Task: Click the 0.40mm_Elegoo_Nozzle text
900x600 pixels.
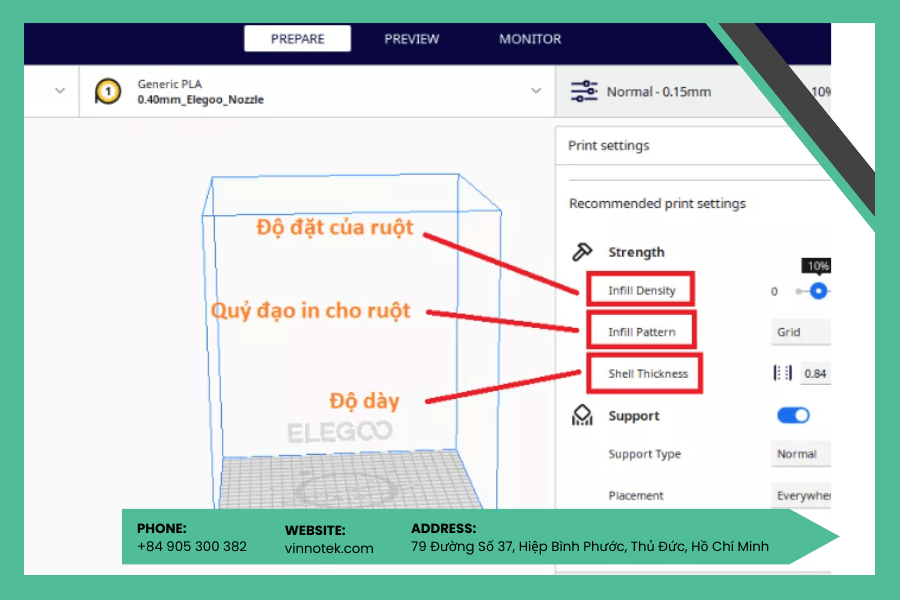Action: pos(200,99)
